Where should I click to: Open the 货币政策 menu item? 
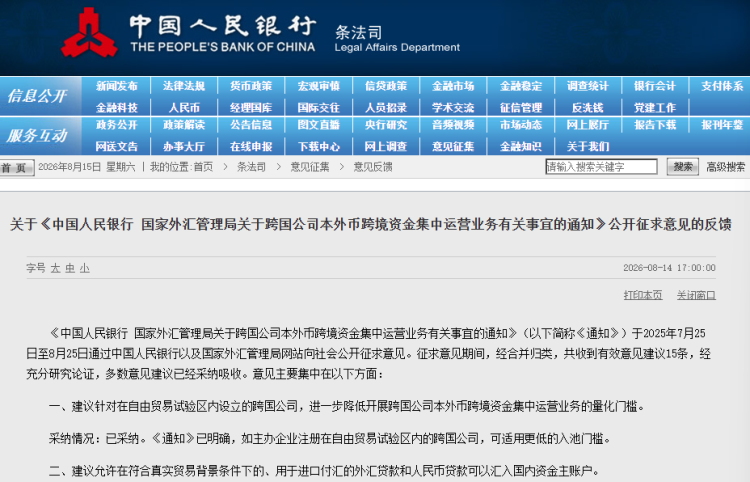point(251,86)
